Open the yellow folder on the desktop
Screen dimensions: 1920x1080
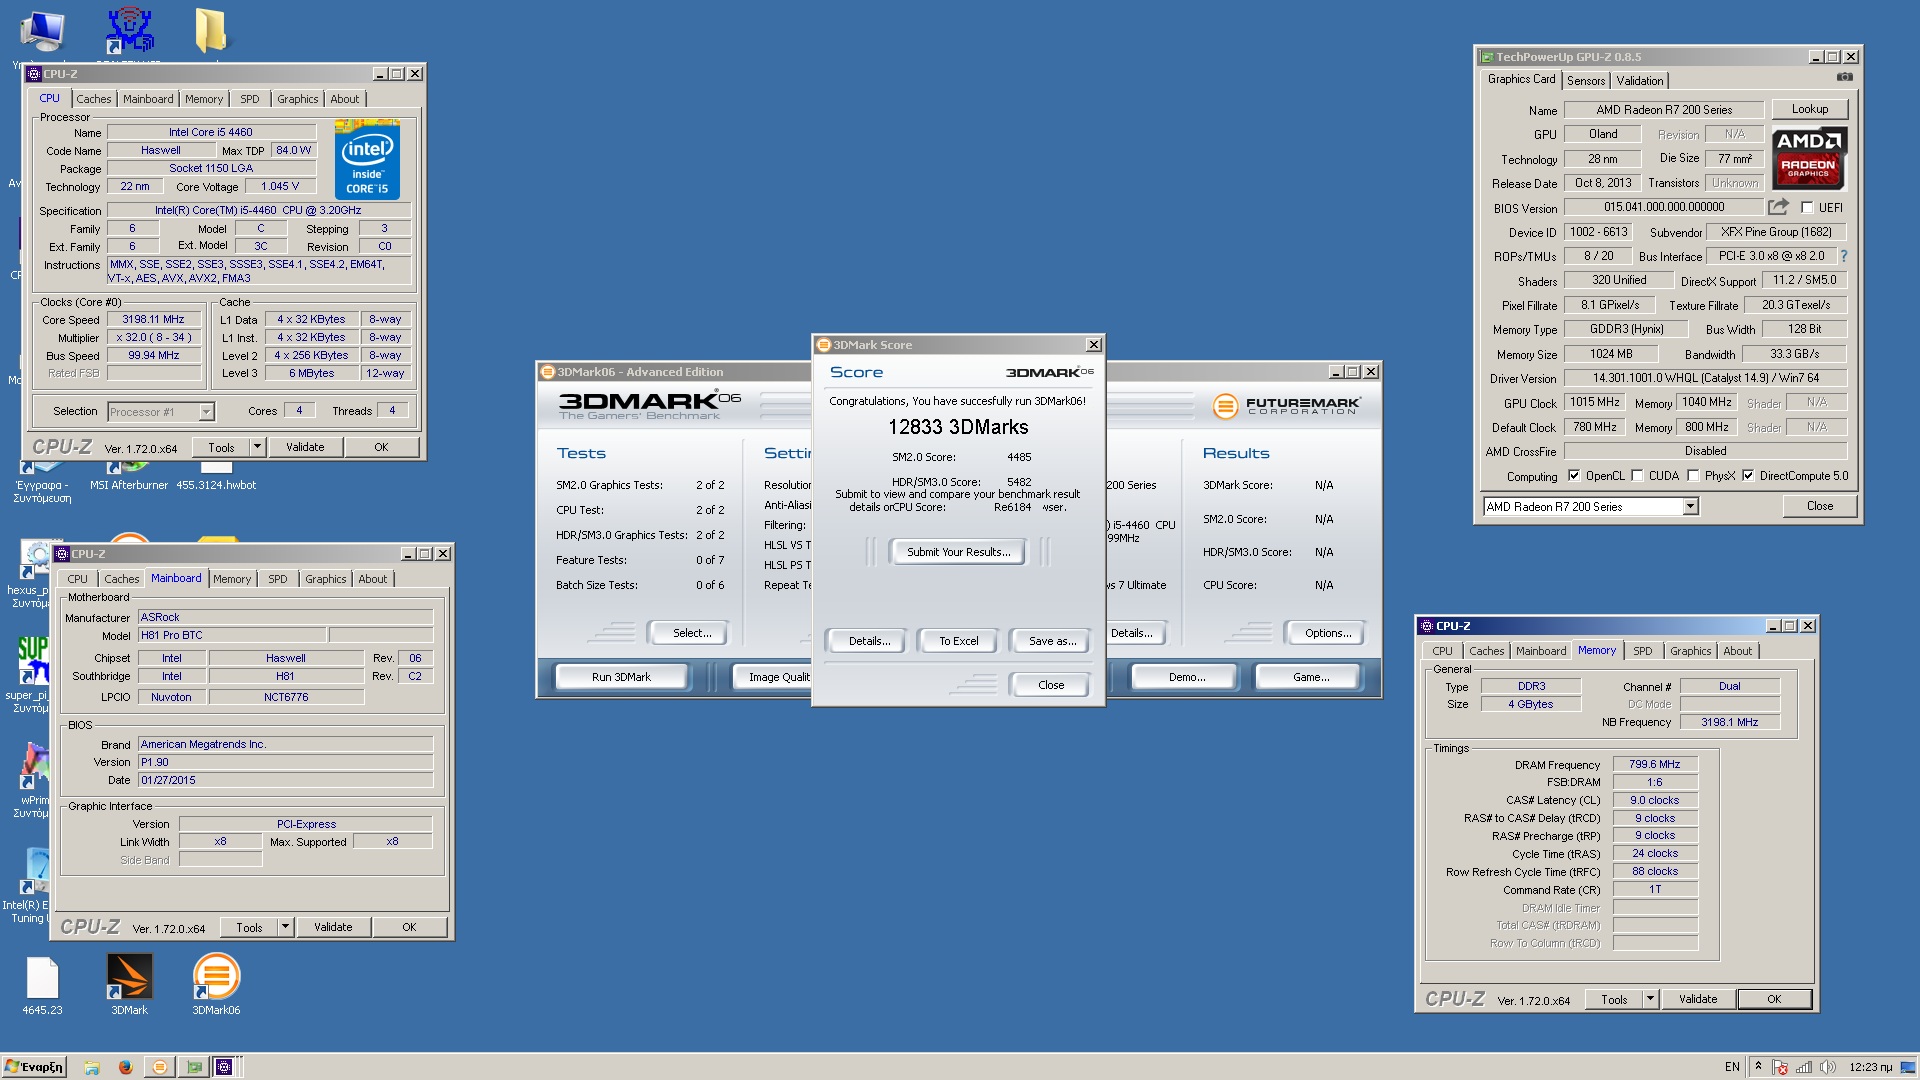[211, 30]
